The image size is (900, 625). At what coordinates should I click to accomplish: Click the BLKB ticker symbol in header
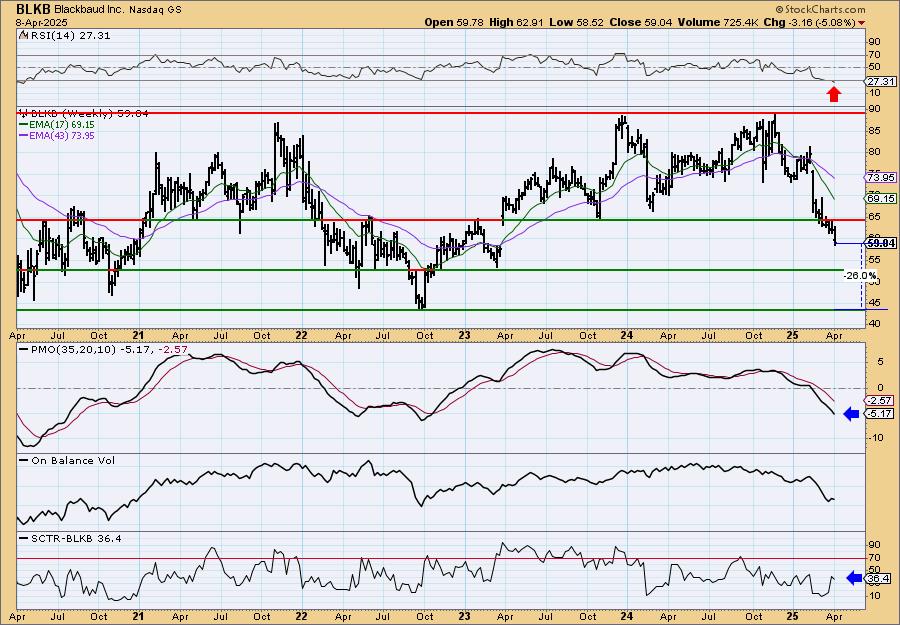tap(34, 10)
